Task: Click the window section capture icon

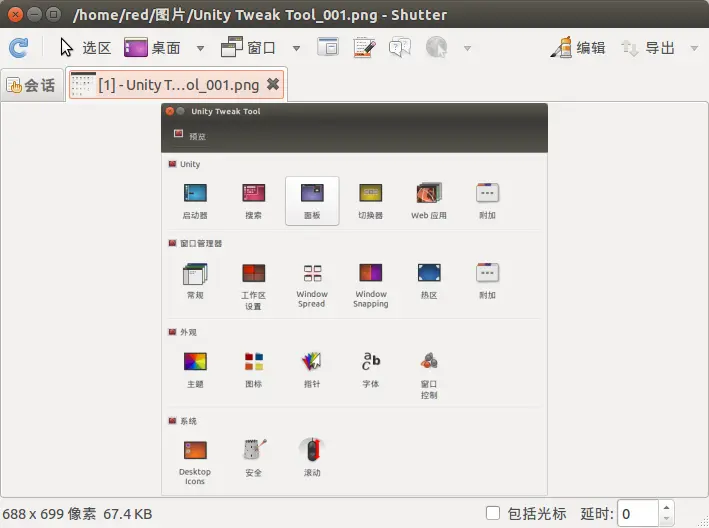Action: click(x=328, y=48)
